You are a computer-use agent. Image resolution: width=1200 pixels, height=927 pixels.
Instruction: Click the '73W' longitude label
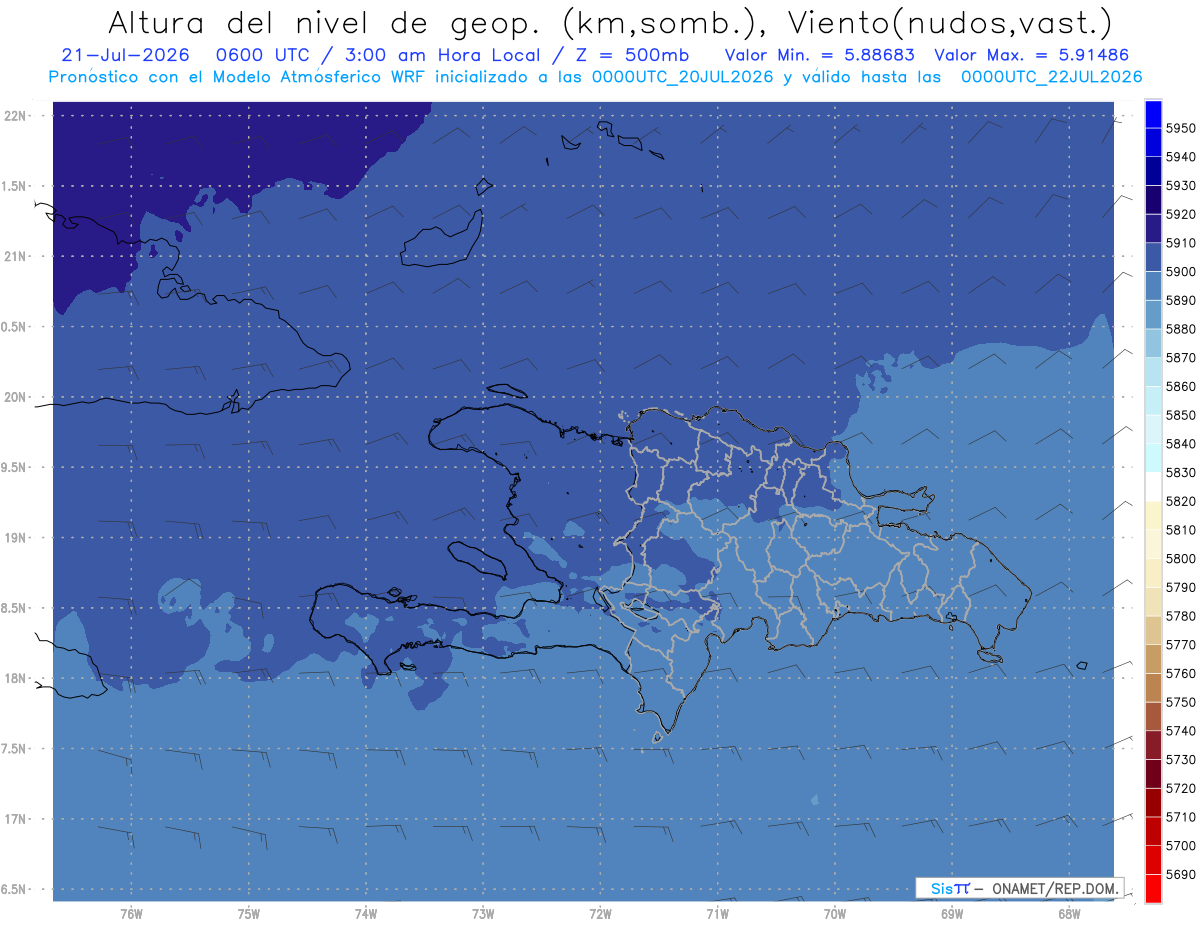click(x=483, y=914)
